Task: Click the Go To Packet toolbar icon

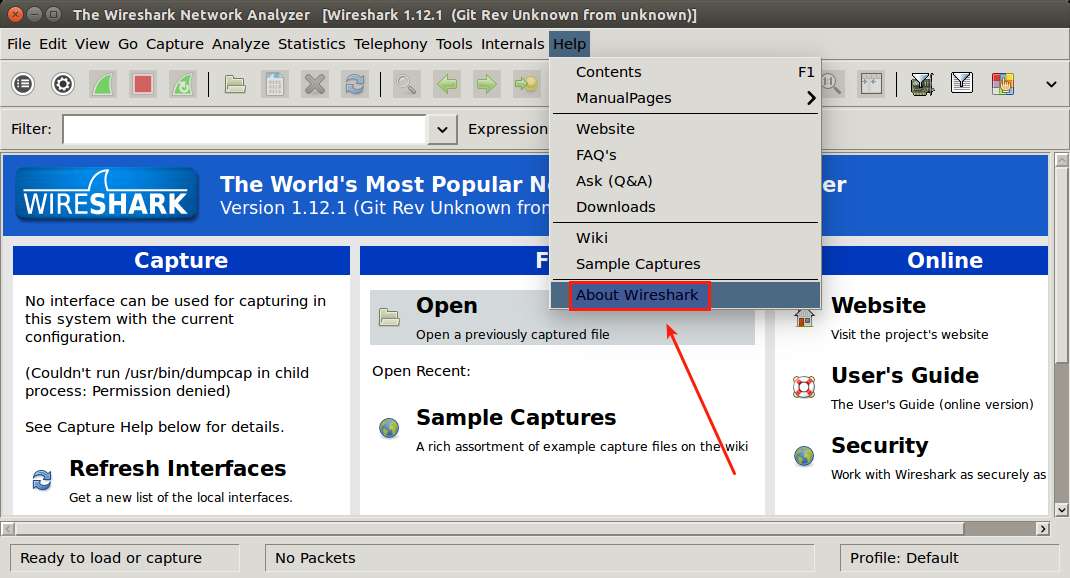Action: click(526, 84)
